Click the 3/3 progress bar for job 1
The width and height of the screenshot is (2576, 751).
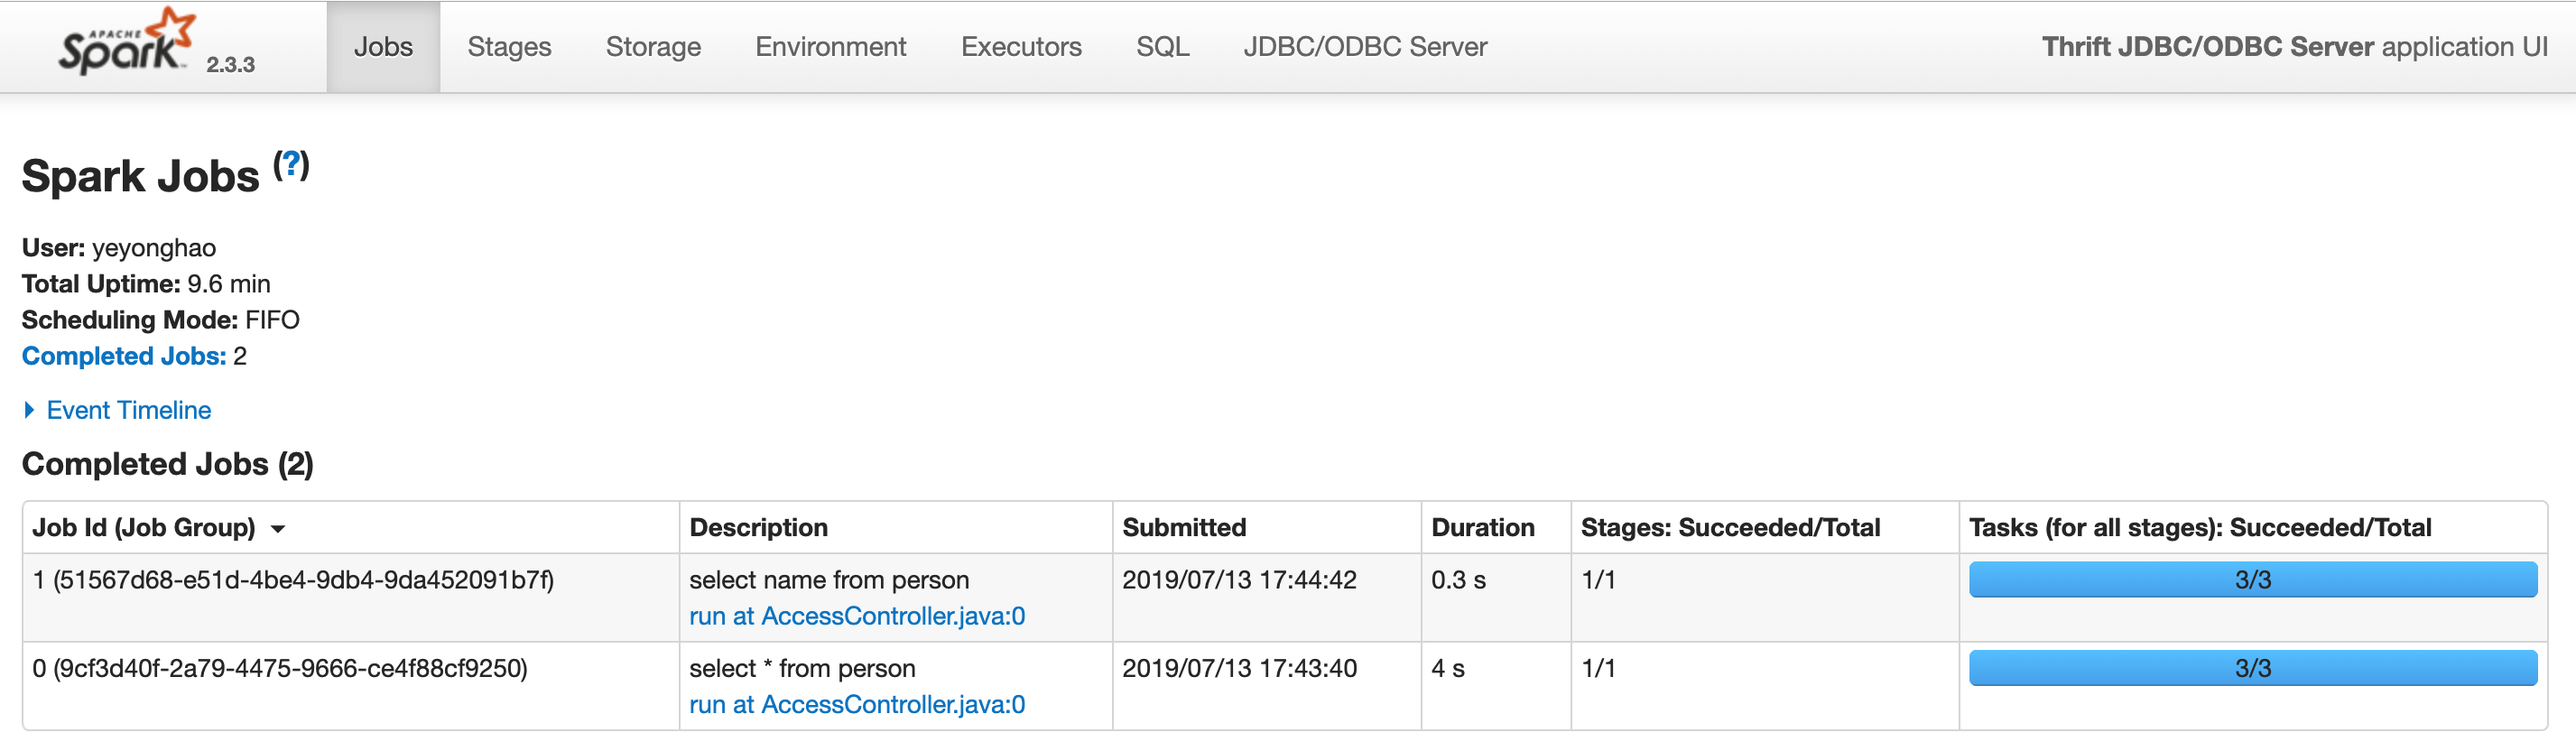click(2252, 580)
